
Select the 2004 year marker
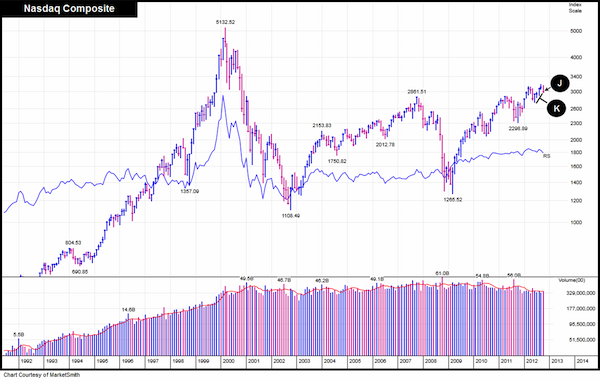coord(329,361)
